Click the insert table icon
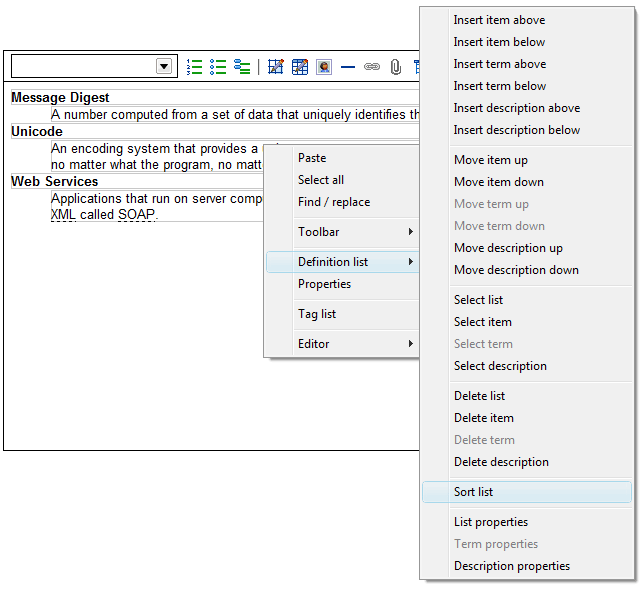 pos(276,67)
